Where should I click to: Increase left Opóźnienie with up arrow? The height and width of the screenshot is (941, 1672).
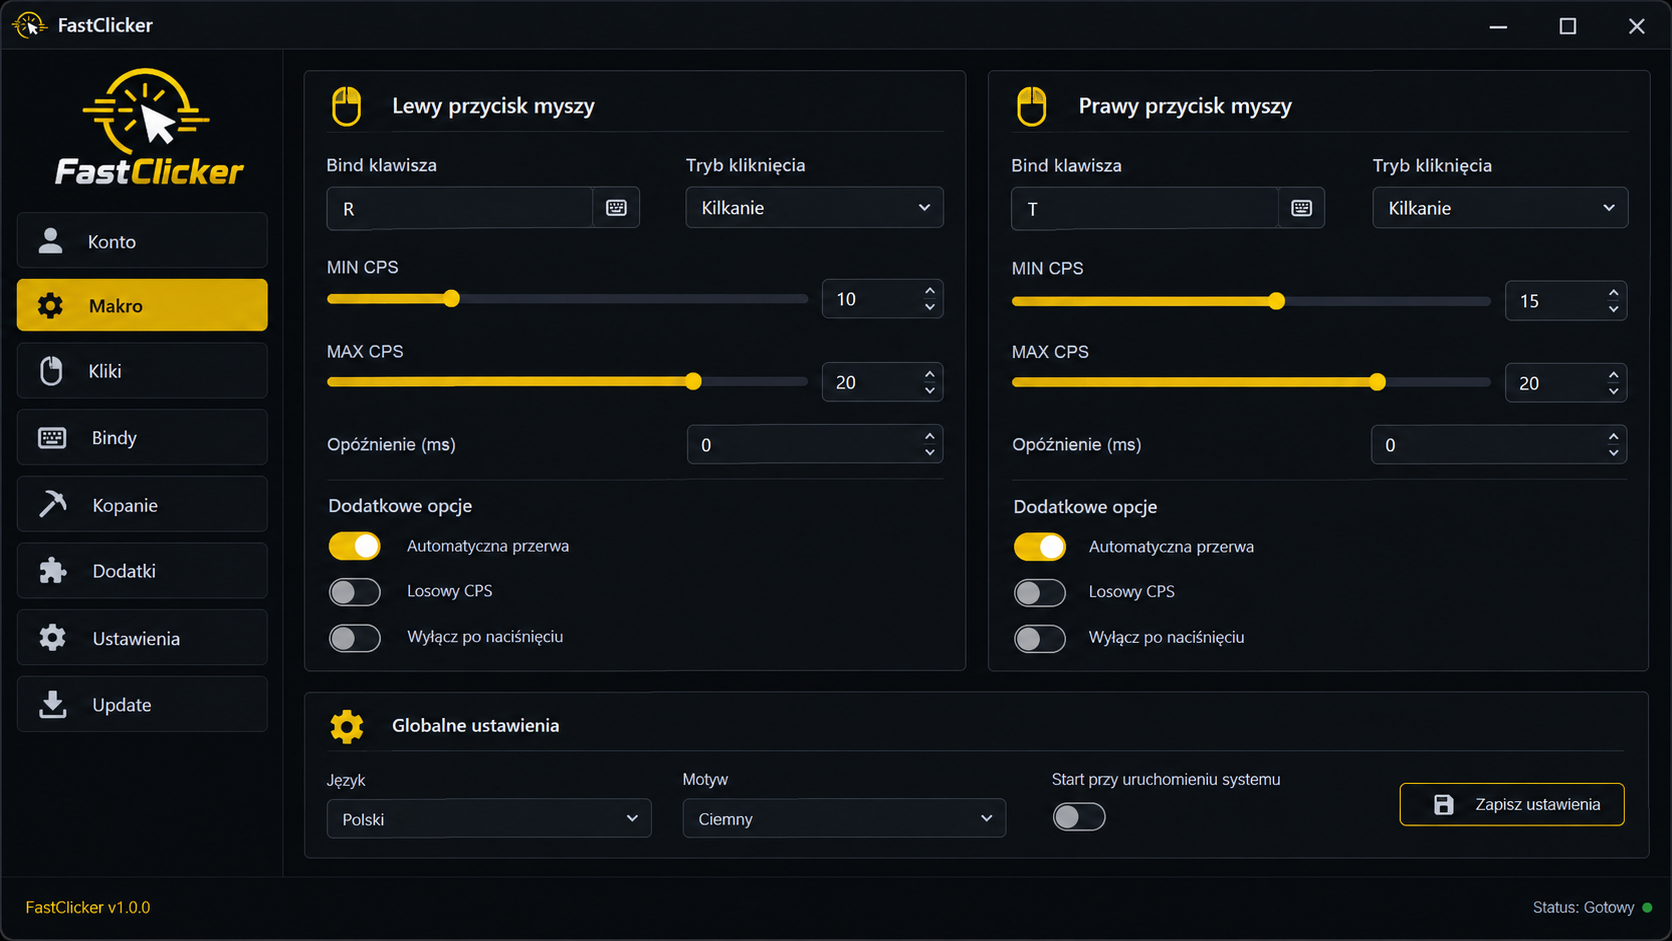pos(930,437)
